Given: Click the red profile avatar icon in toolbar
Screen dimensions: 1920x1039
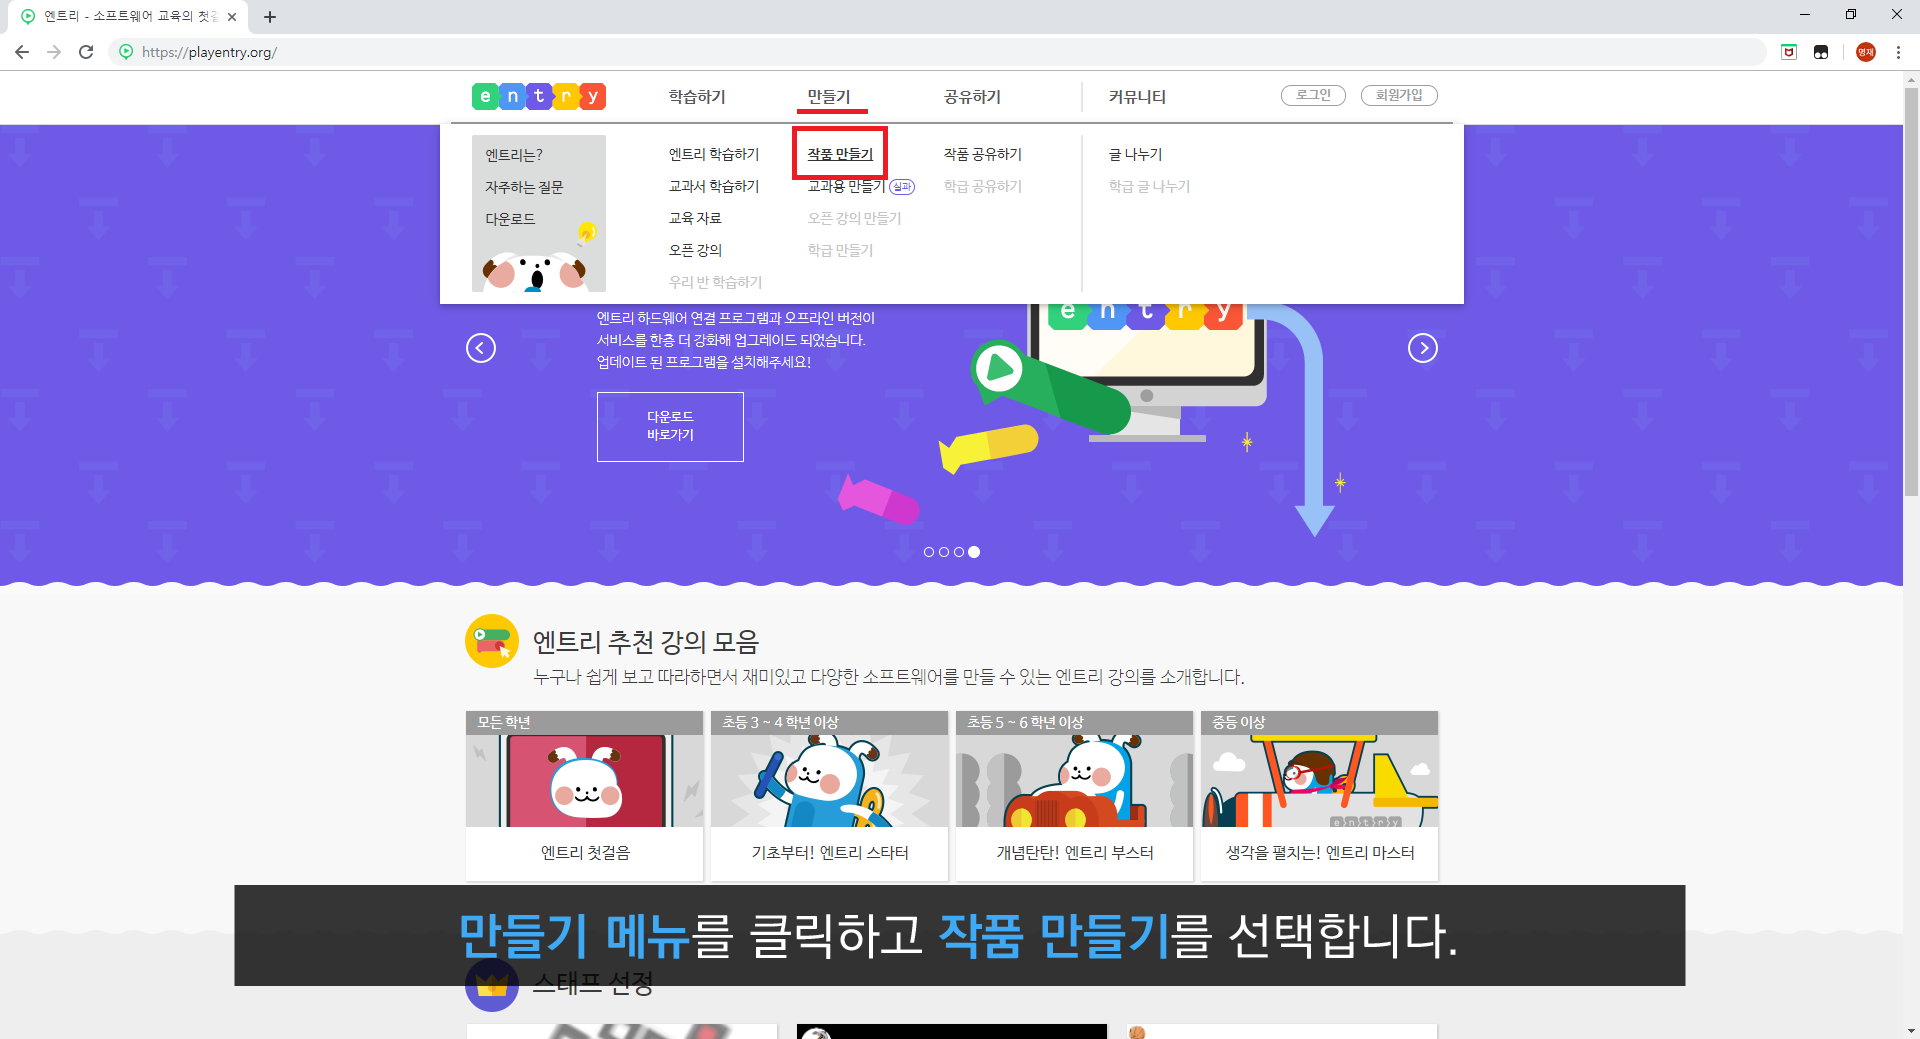Looking at the screenshot, I should click(1866, 52).
